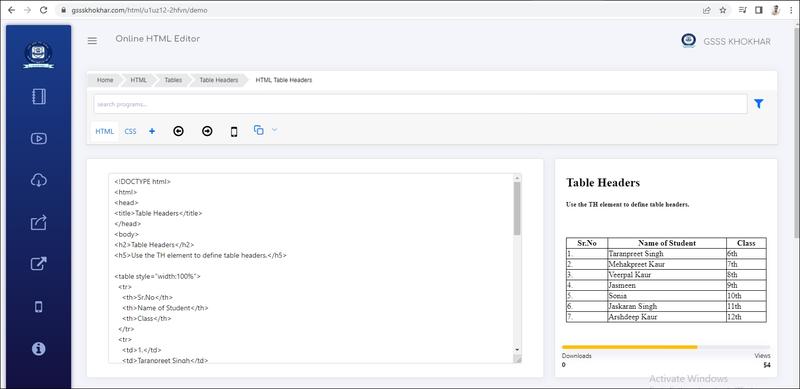Open the info icon in sidebar
The width and height of the screenshot is (800, 389).
39,348
